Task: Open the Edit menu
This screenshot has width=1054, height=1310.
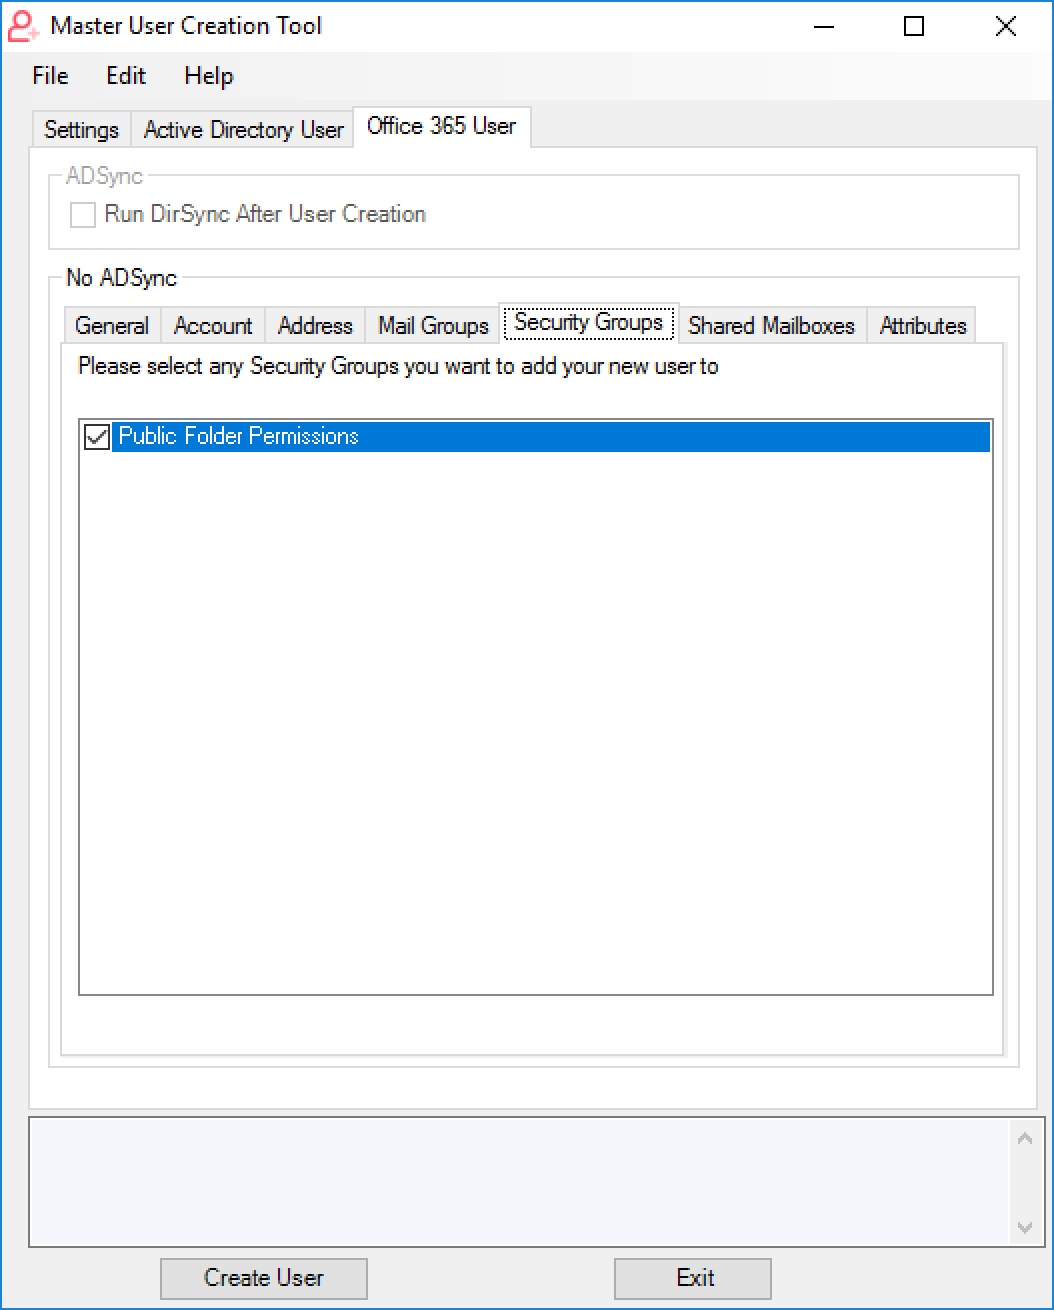Action: tap(126, 76)
